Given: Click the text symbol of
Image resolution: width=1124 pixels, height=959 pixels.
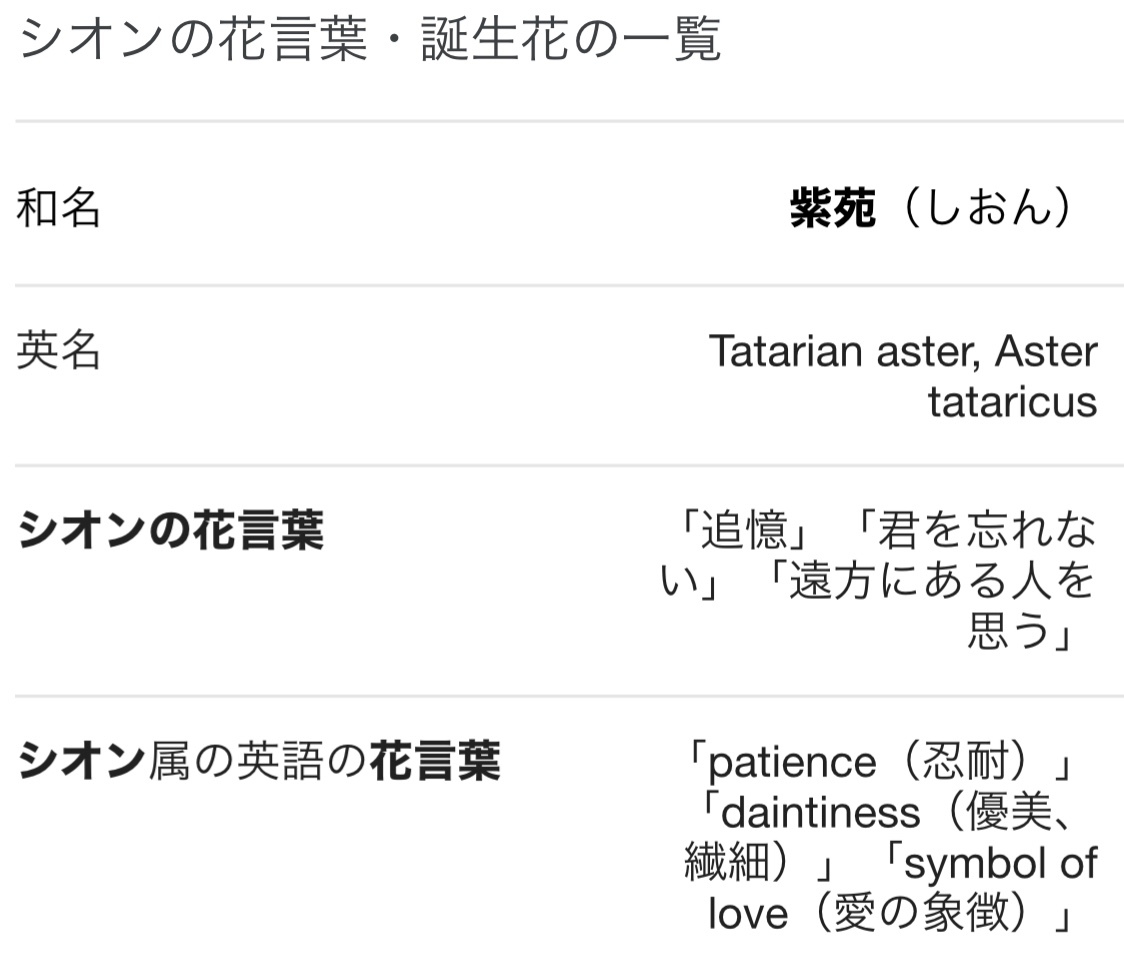Looking at the screenshot, I should point(1000,863).
